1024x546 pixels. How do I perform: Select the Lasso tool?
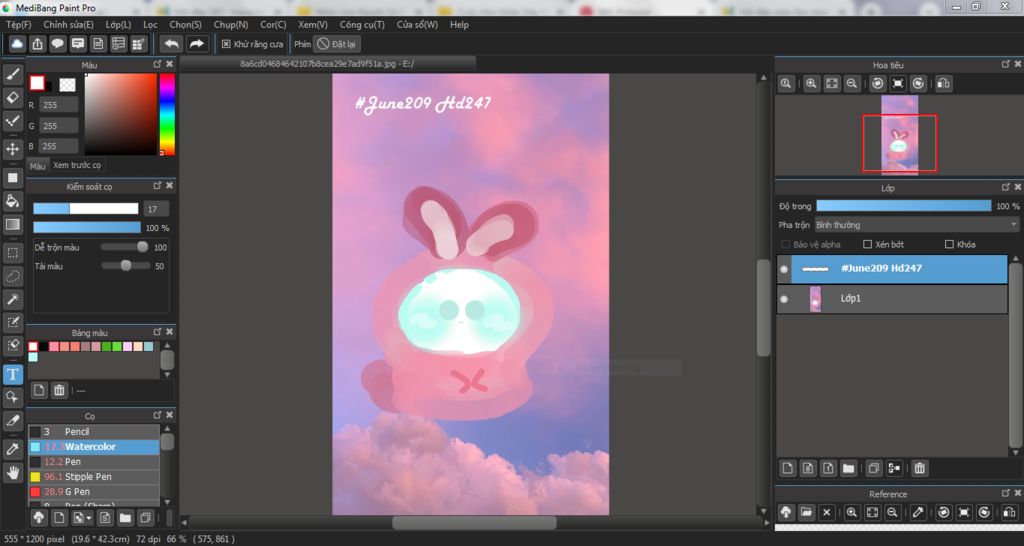[12, 276]
